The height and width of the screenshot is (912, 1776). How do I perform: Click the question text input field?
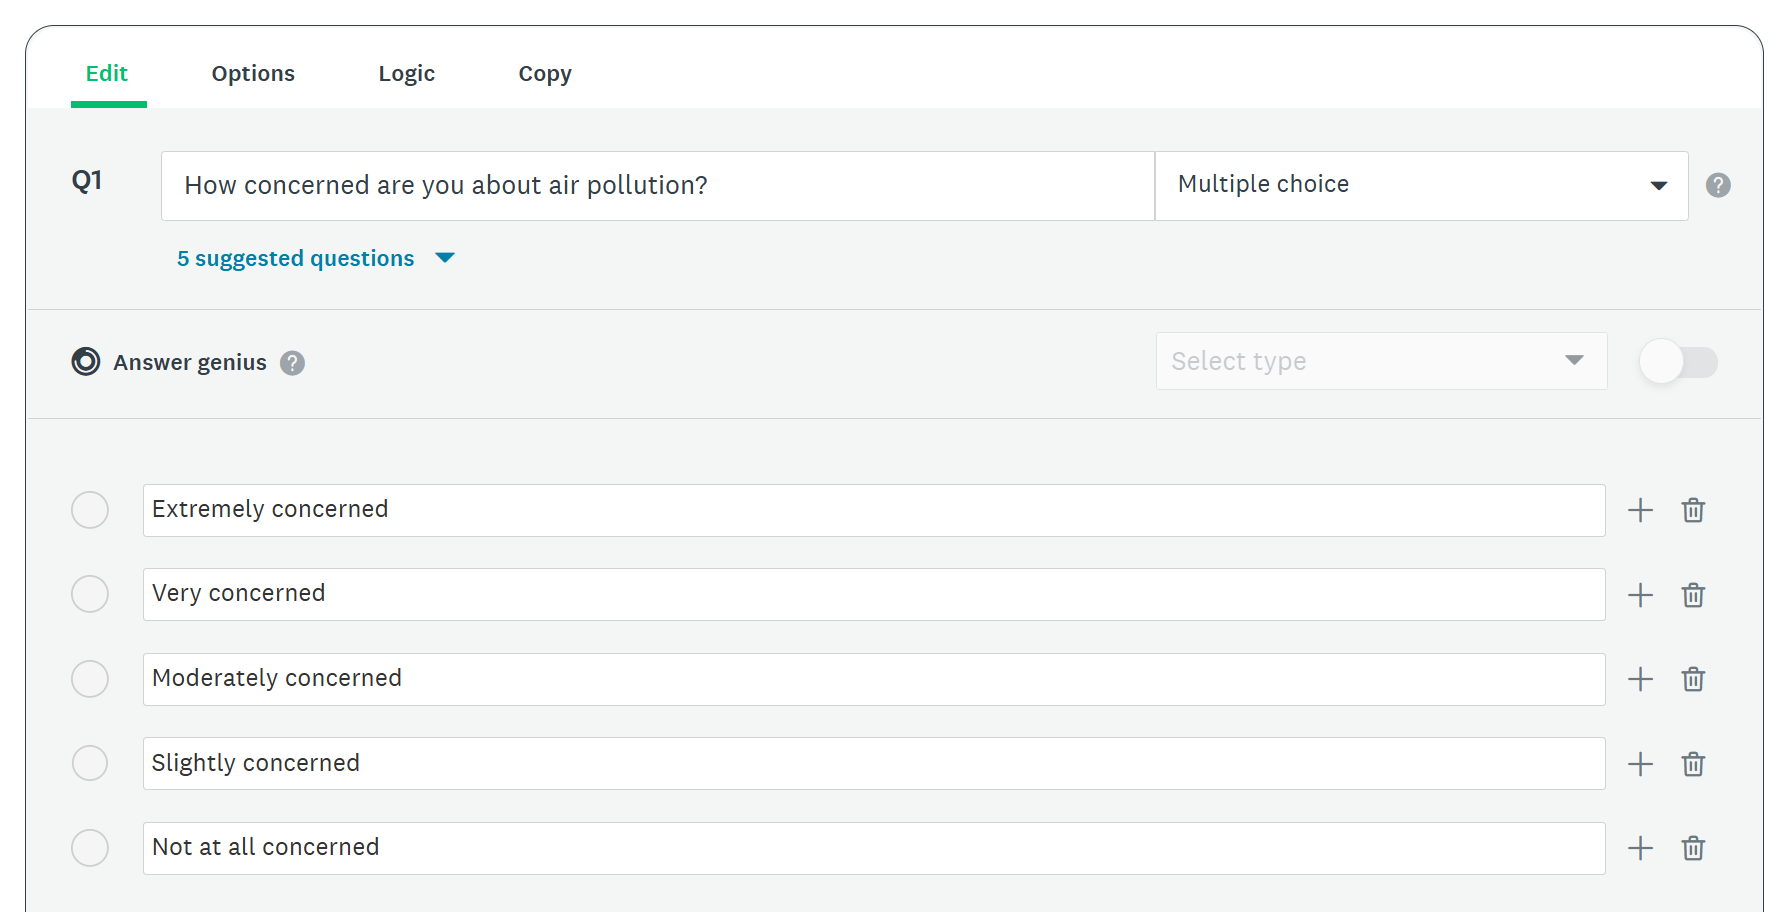coord(657,185)
